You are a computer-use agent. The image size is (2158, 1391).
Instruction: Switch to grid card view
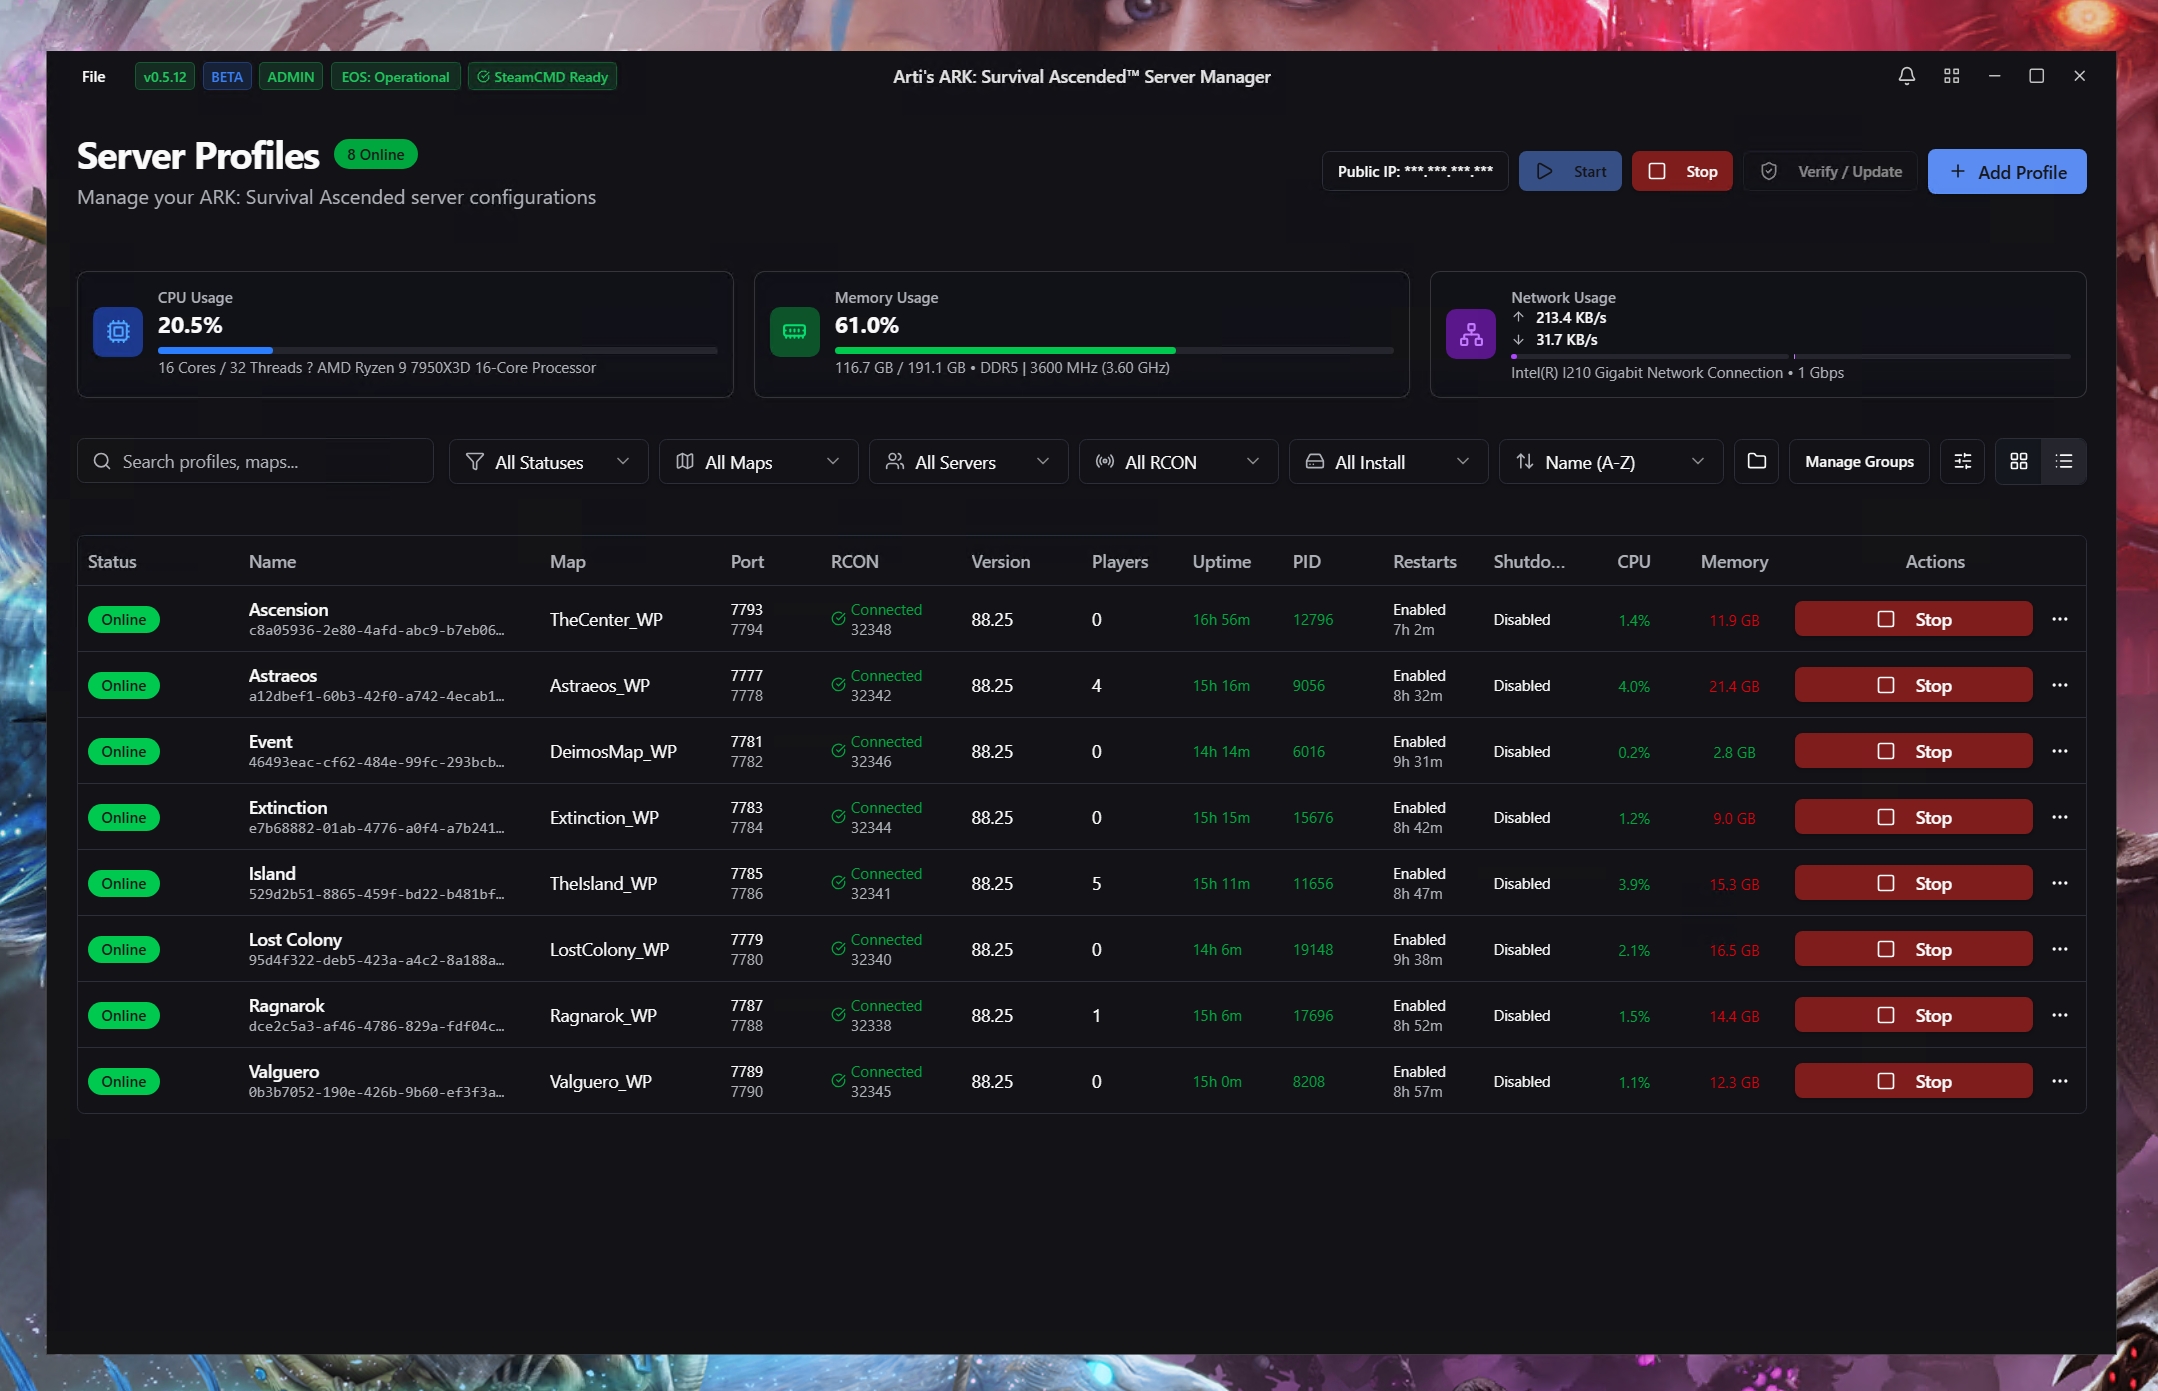pos(2018,461)
